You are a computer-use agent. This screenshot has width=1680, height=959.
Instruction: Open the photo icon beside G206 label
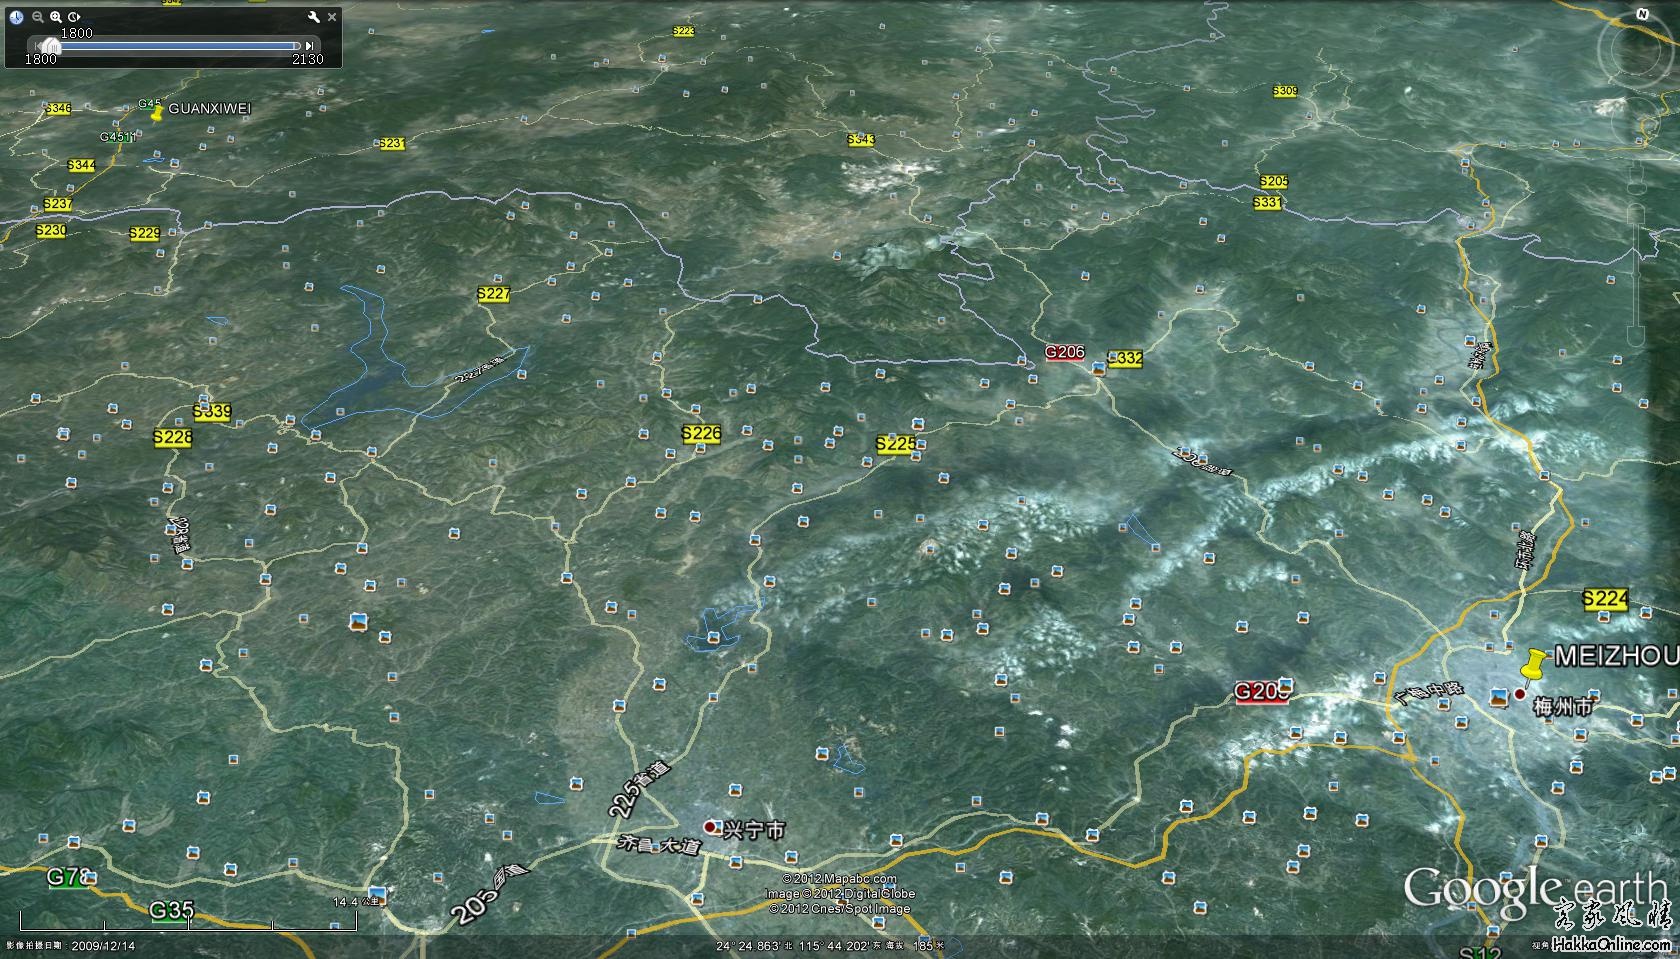1099,368
